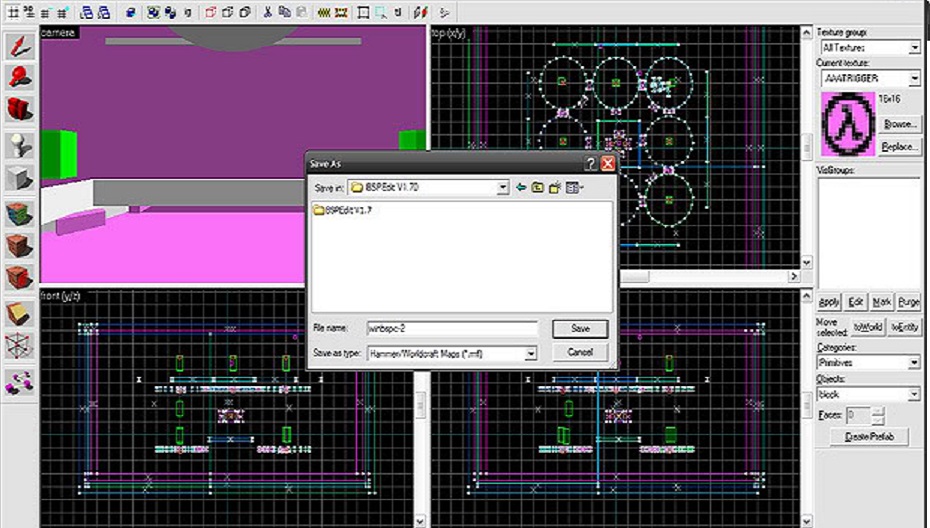The image size is (930, 528).
Task: Activate the wireframe Vertex manipulation tool
Action: (x=19, y=346)
